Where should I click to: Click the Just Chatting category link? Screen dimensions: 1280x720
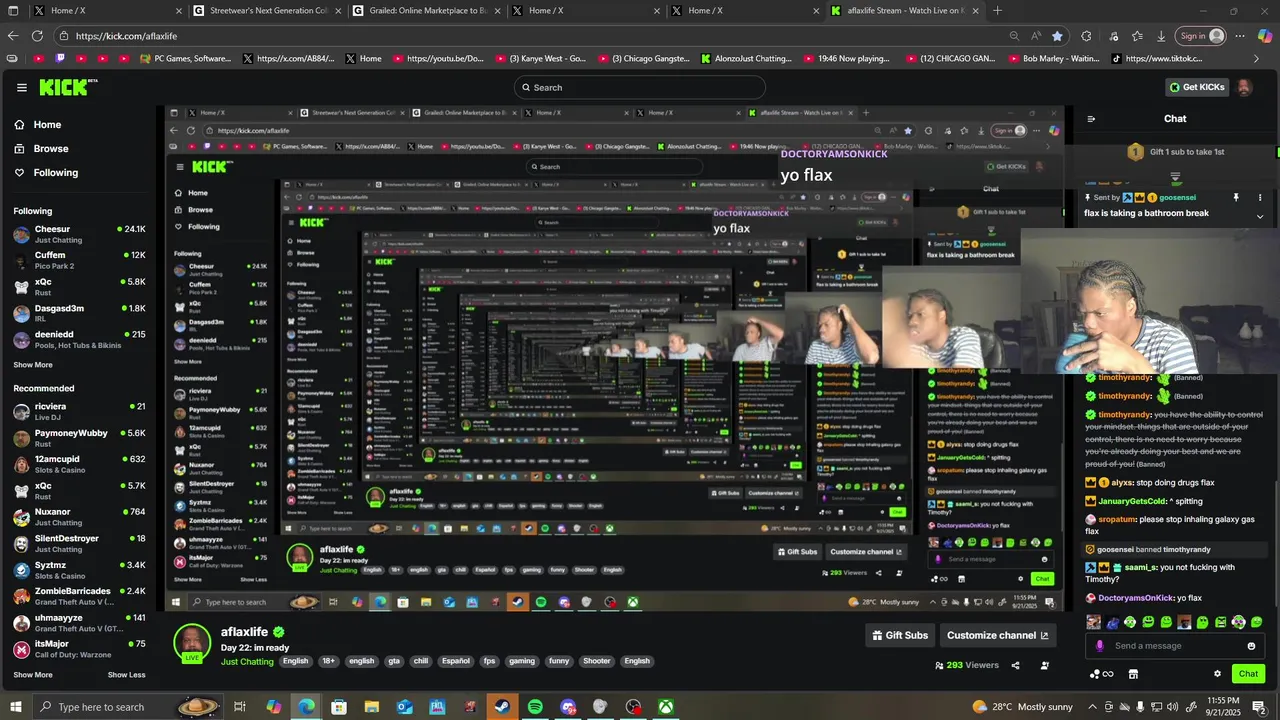[x=247, y=662]
